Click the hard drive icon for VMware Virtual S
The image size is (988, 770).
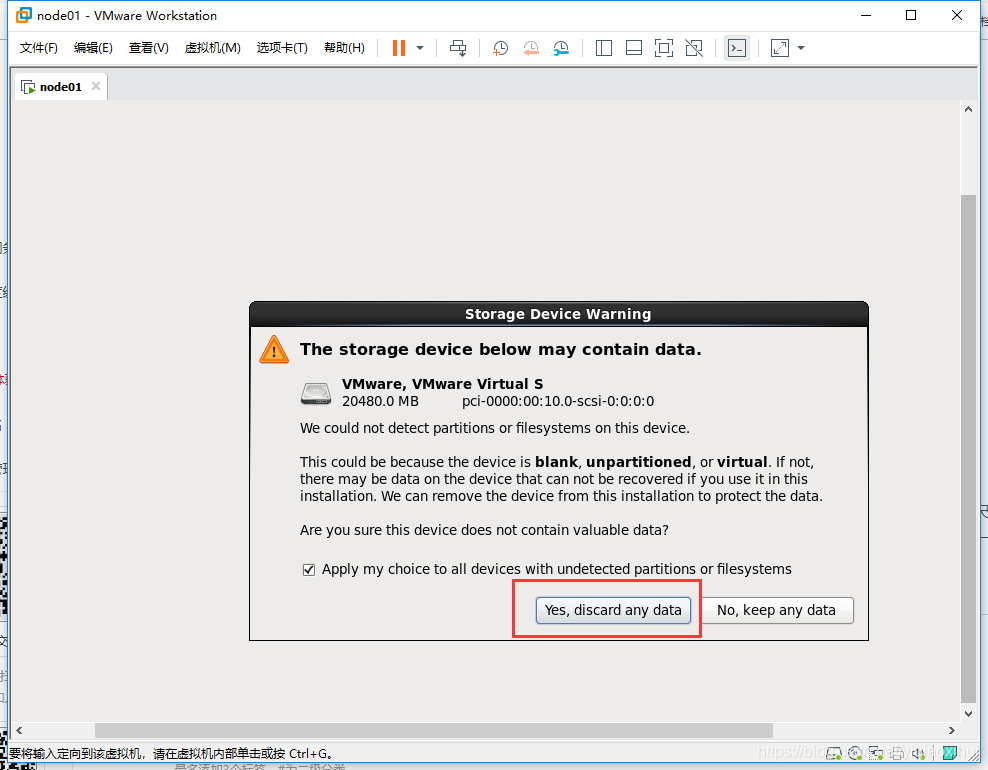coord(316,393)
